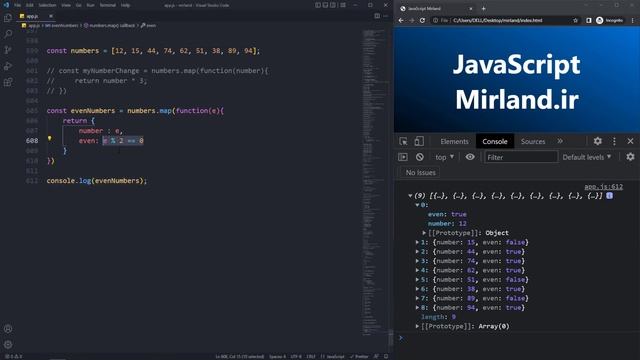Click the Prettier status bar item
Image resolution: width=640 pixels, height=360 pixels.
pos(359,356)
